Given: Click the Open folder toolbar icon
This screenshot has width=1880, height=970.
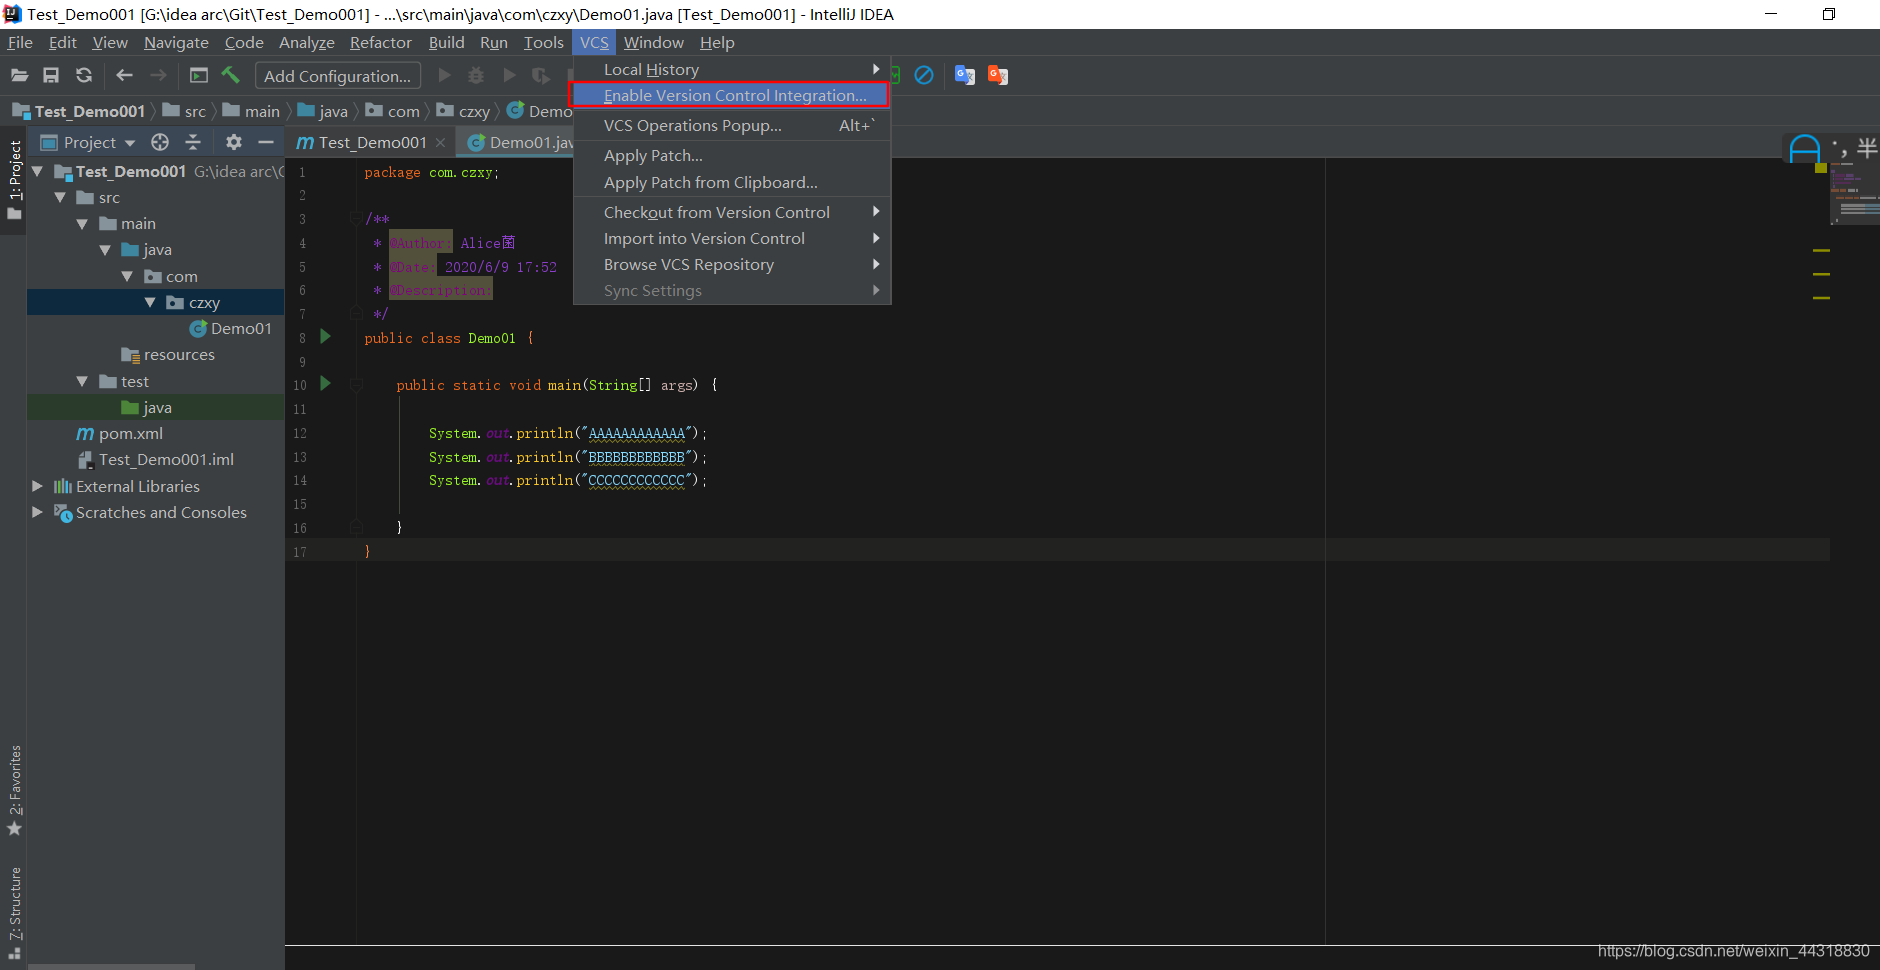Looking at the screenshot, I should [x=19, y=75].
